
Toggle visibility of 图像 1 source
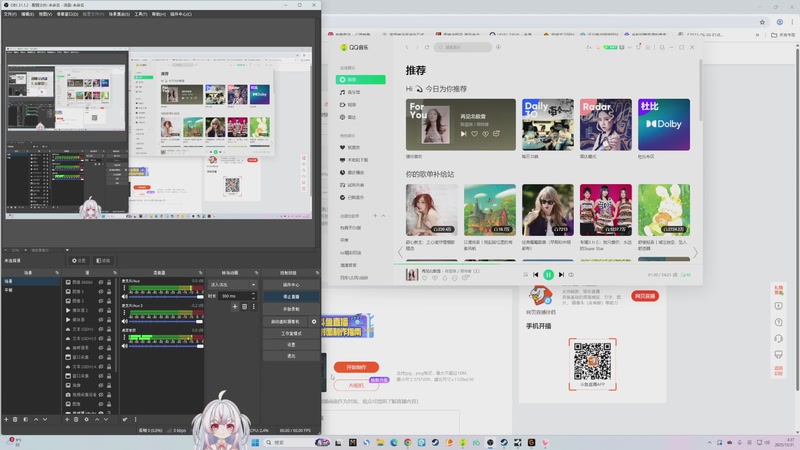click(x=101, y=291)
